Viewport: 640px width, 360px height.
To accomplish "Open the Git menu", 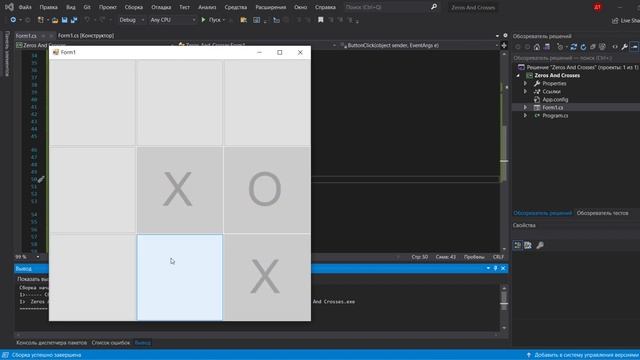I will (x=87, y=7).
